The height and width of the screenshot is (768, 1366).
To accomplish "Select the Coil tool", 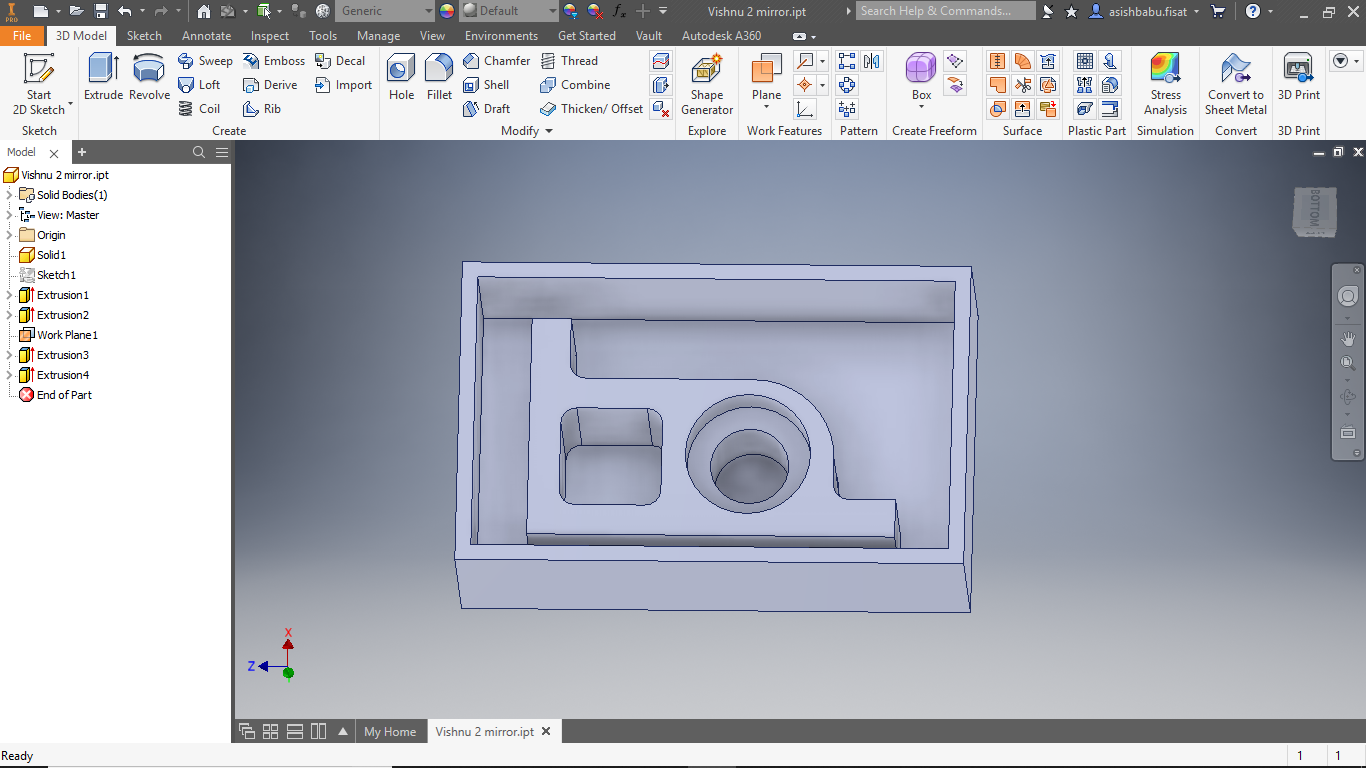I will [x=199, y=109].
